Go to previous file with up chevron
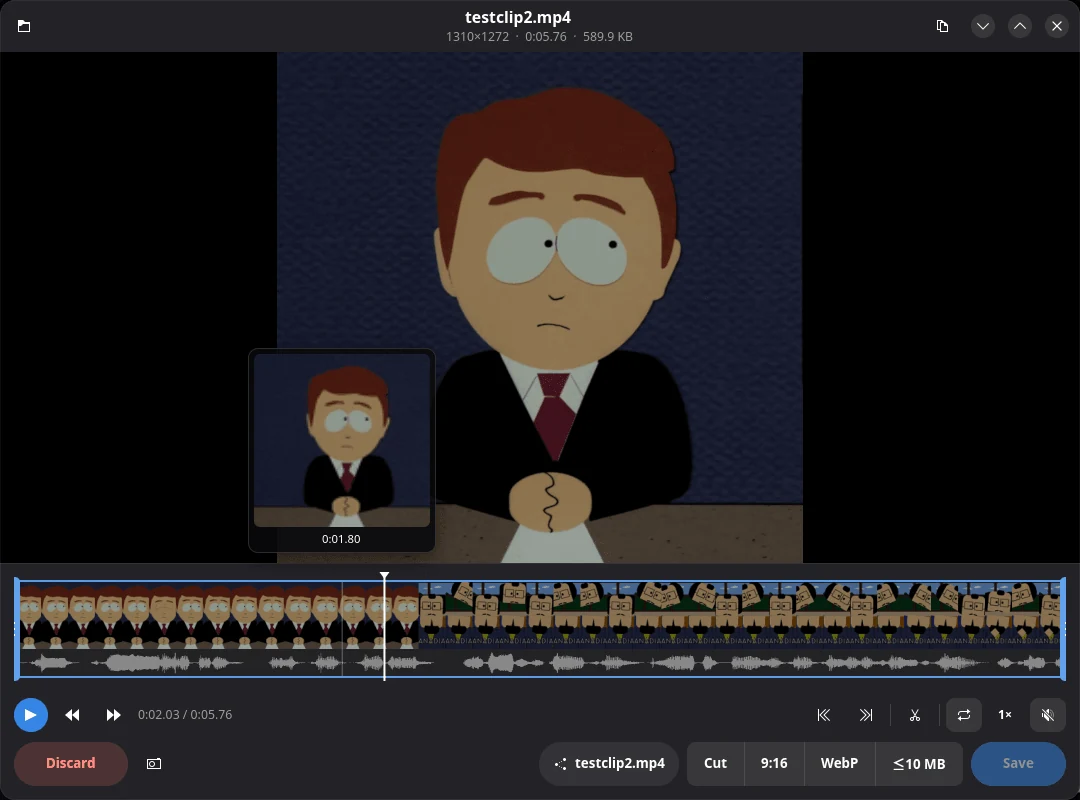This screenshot has width=1080, height=800. pos(1020,26)
